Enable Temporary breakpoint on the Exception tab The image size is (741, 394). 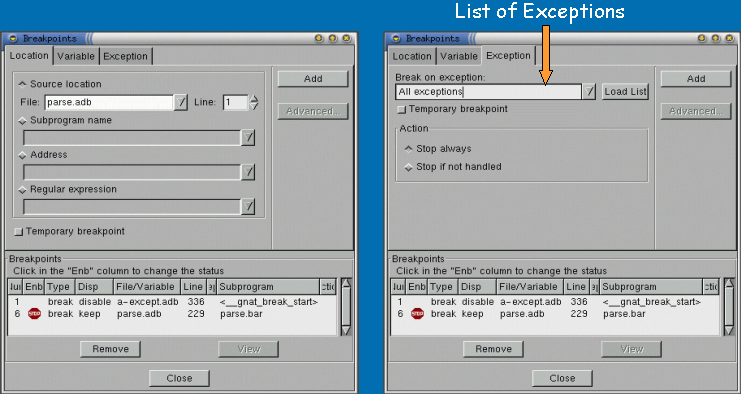[x=401, y=110]
